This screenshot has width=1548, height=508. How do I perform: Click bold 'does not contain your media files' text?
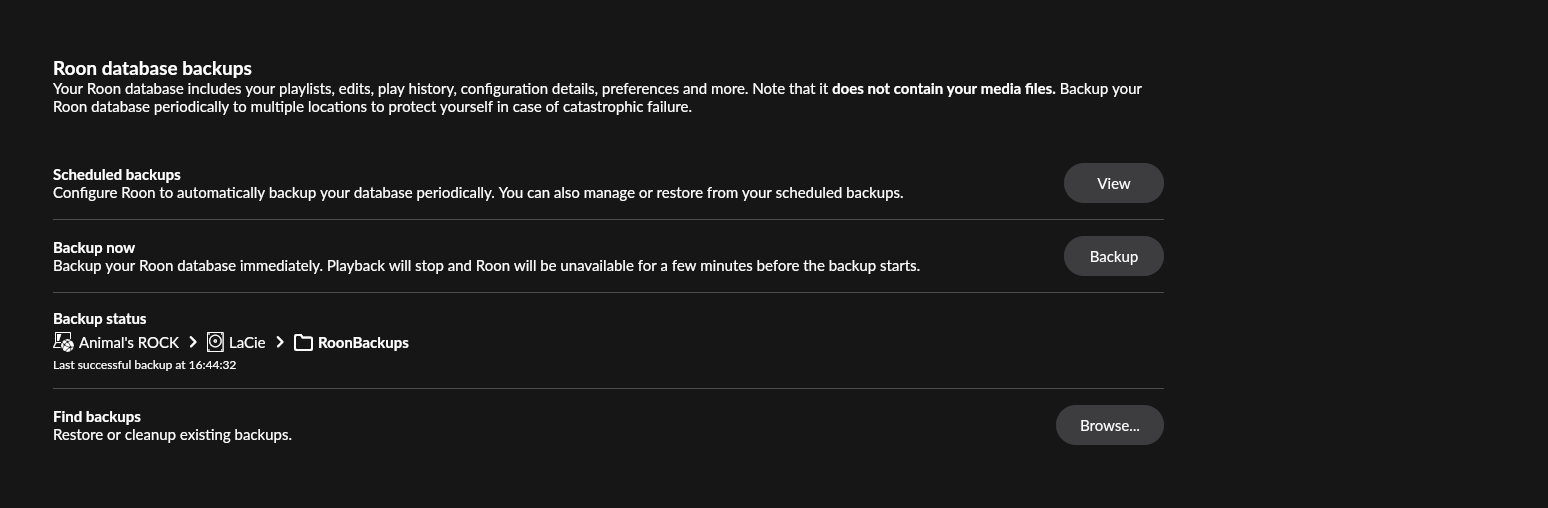[943, 88]
